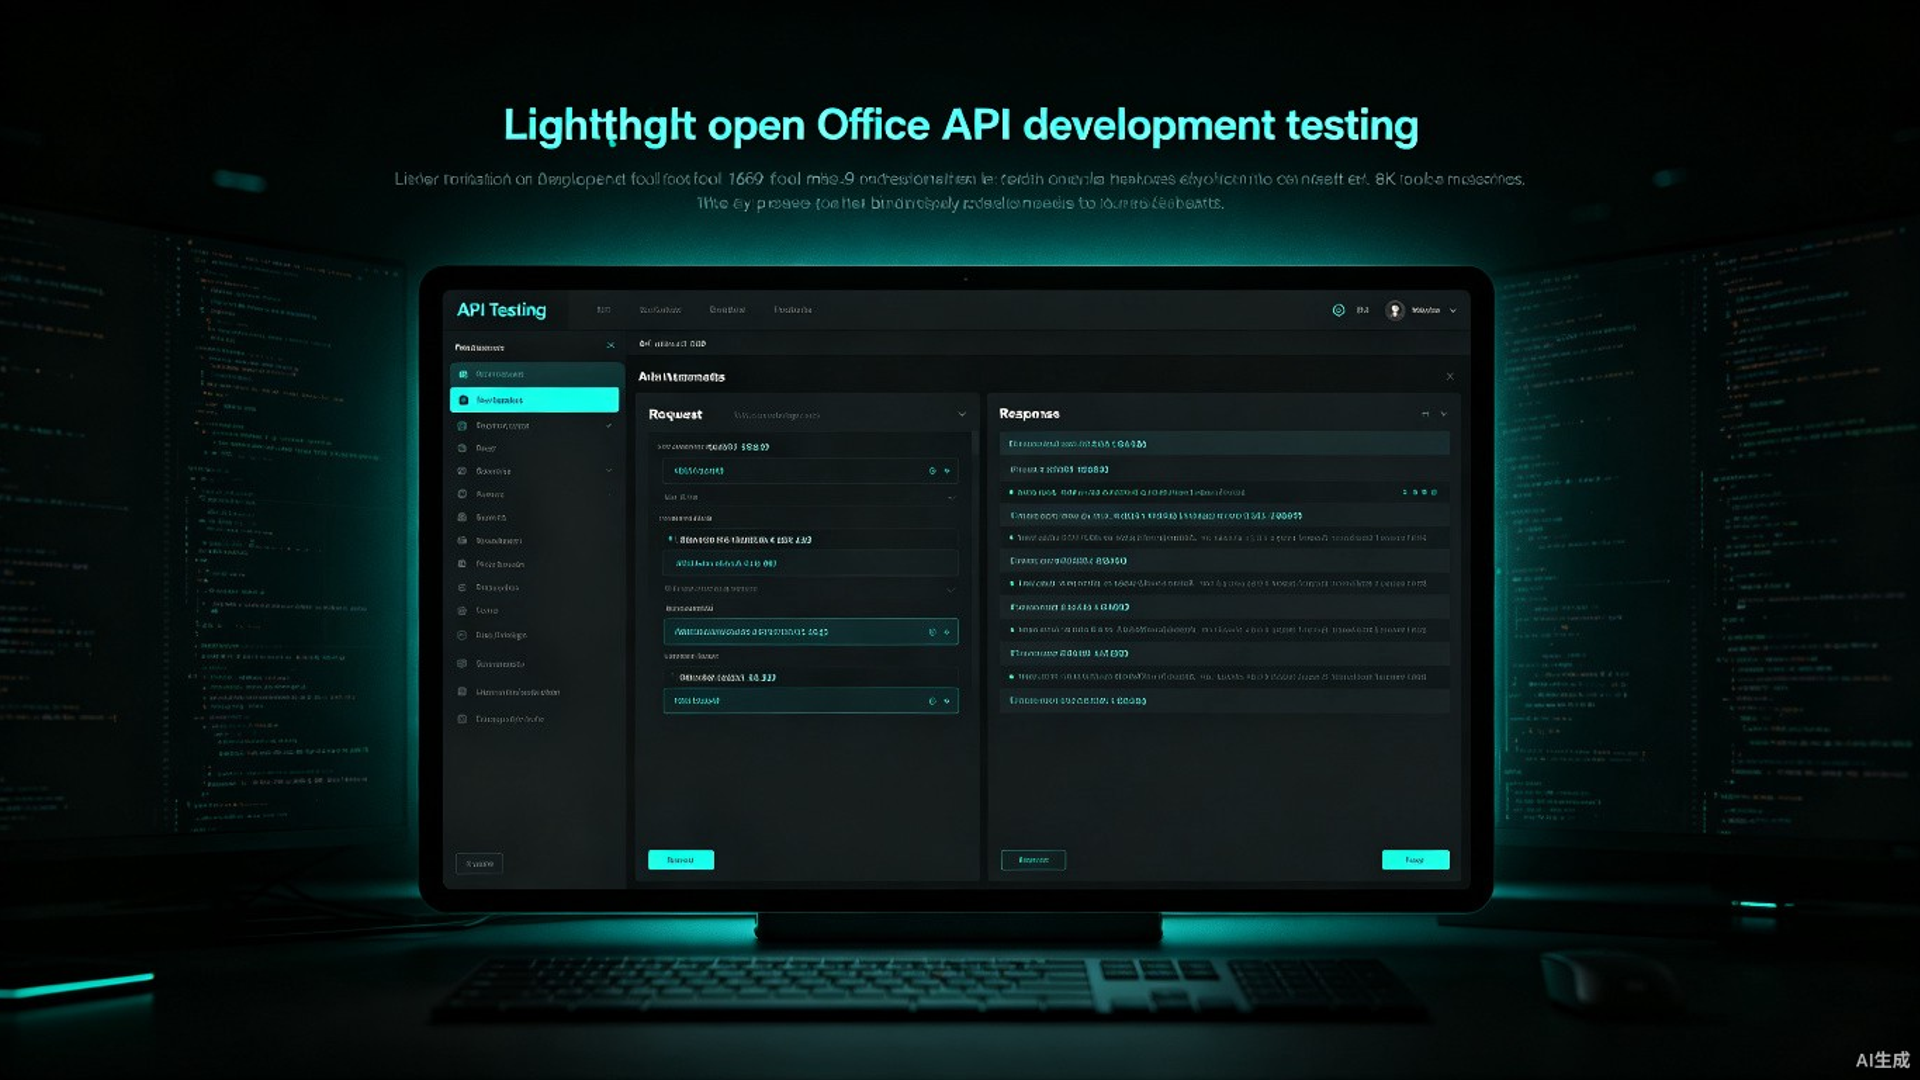Open the user avatar icon in header

[1394, 310]
